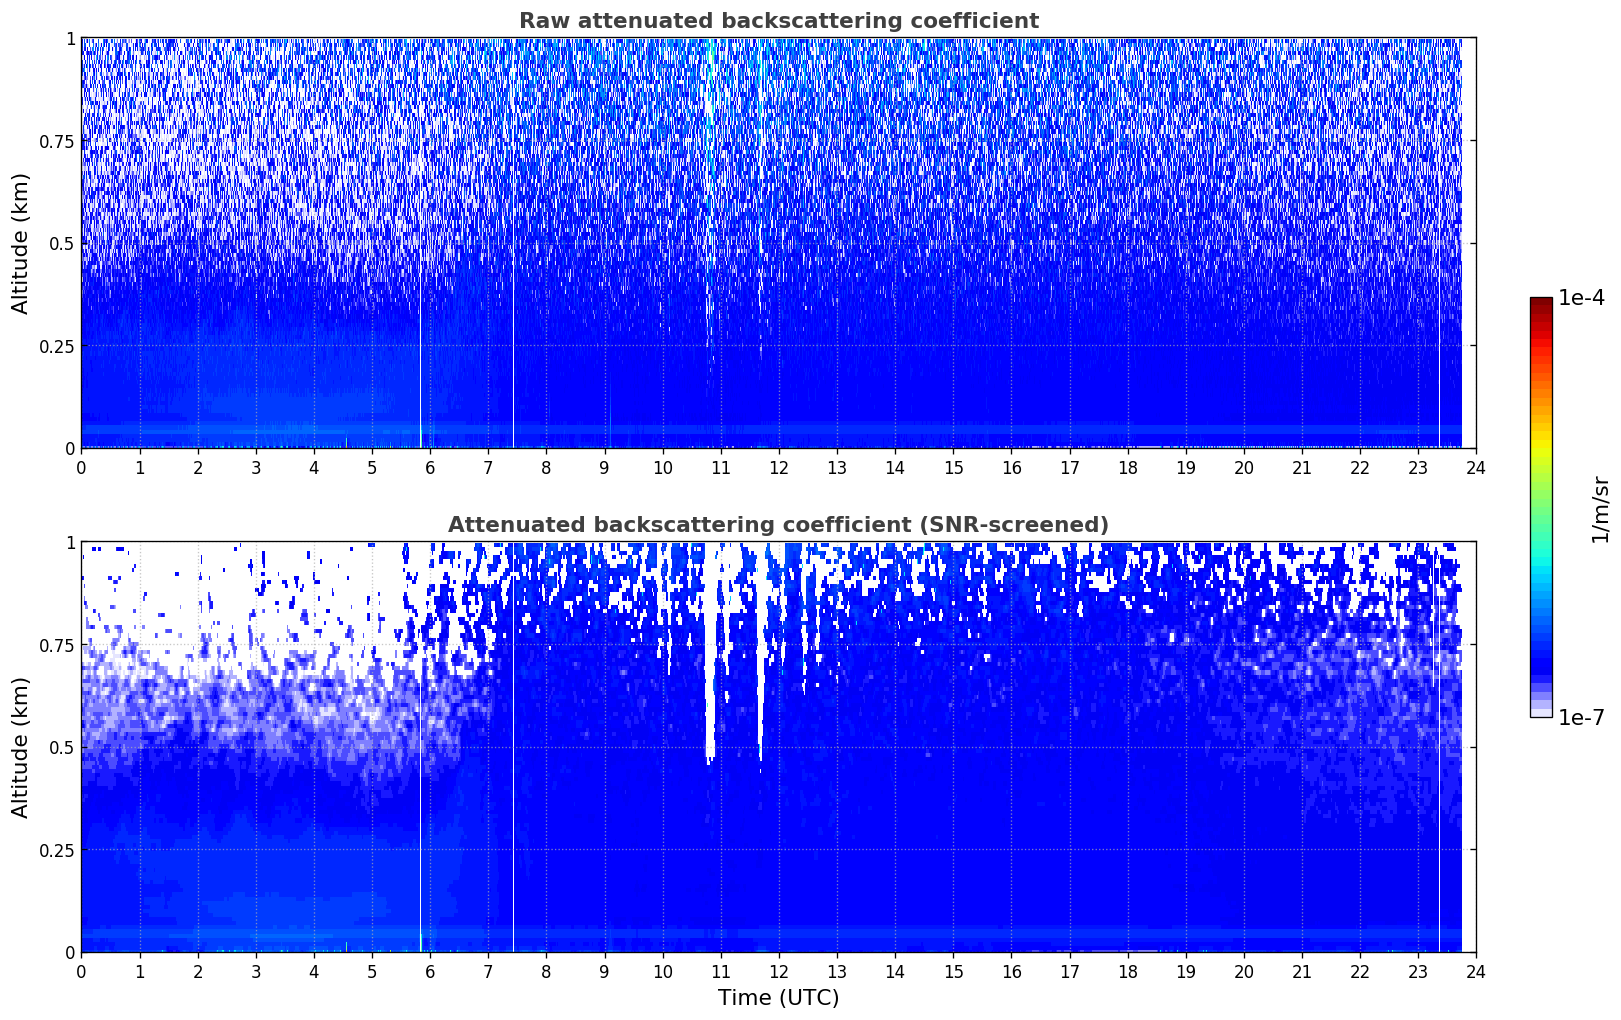This screenshot has width=1621, height=1020.
Task: Click the "Raw attenuated backscattering coefficient" plot title
Action: 778,21
